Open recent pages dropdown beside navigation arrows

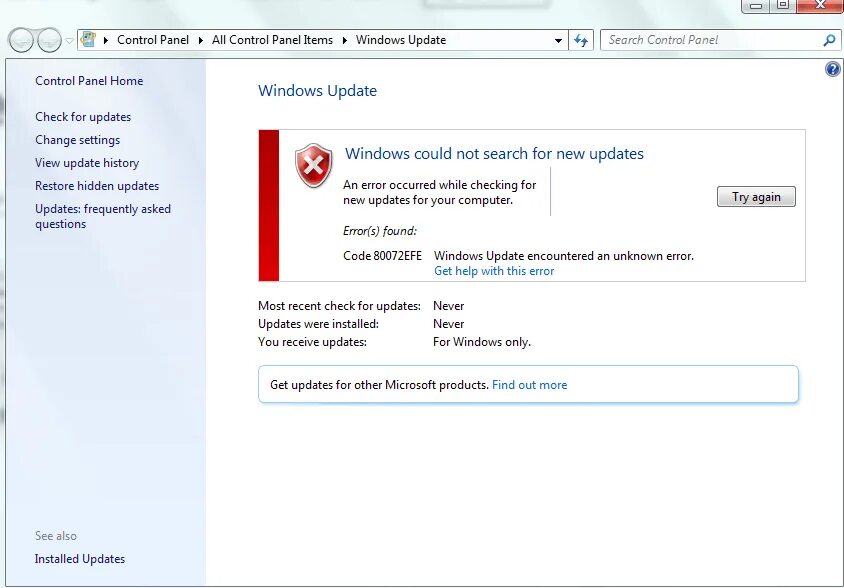click(69, 40)
